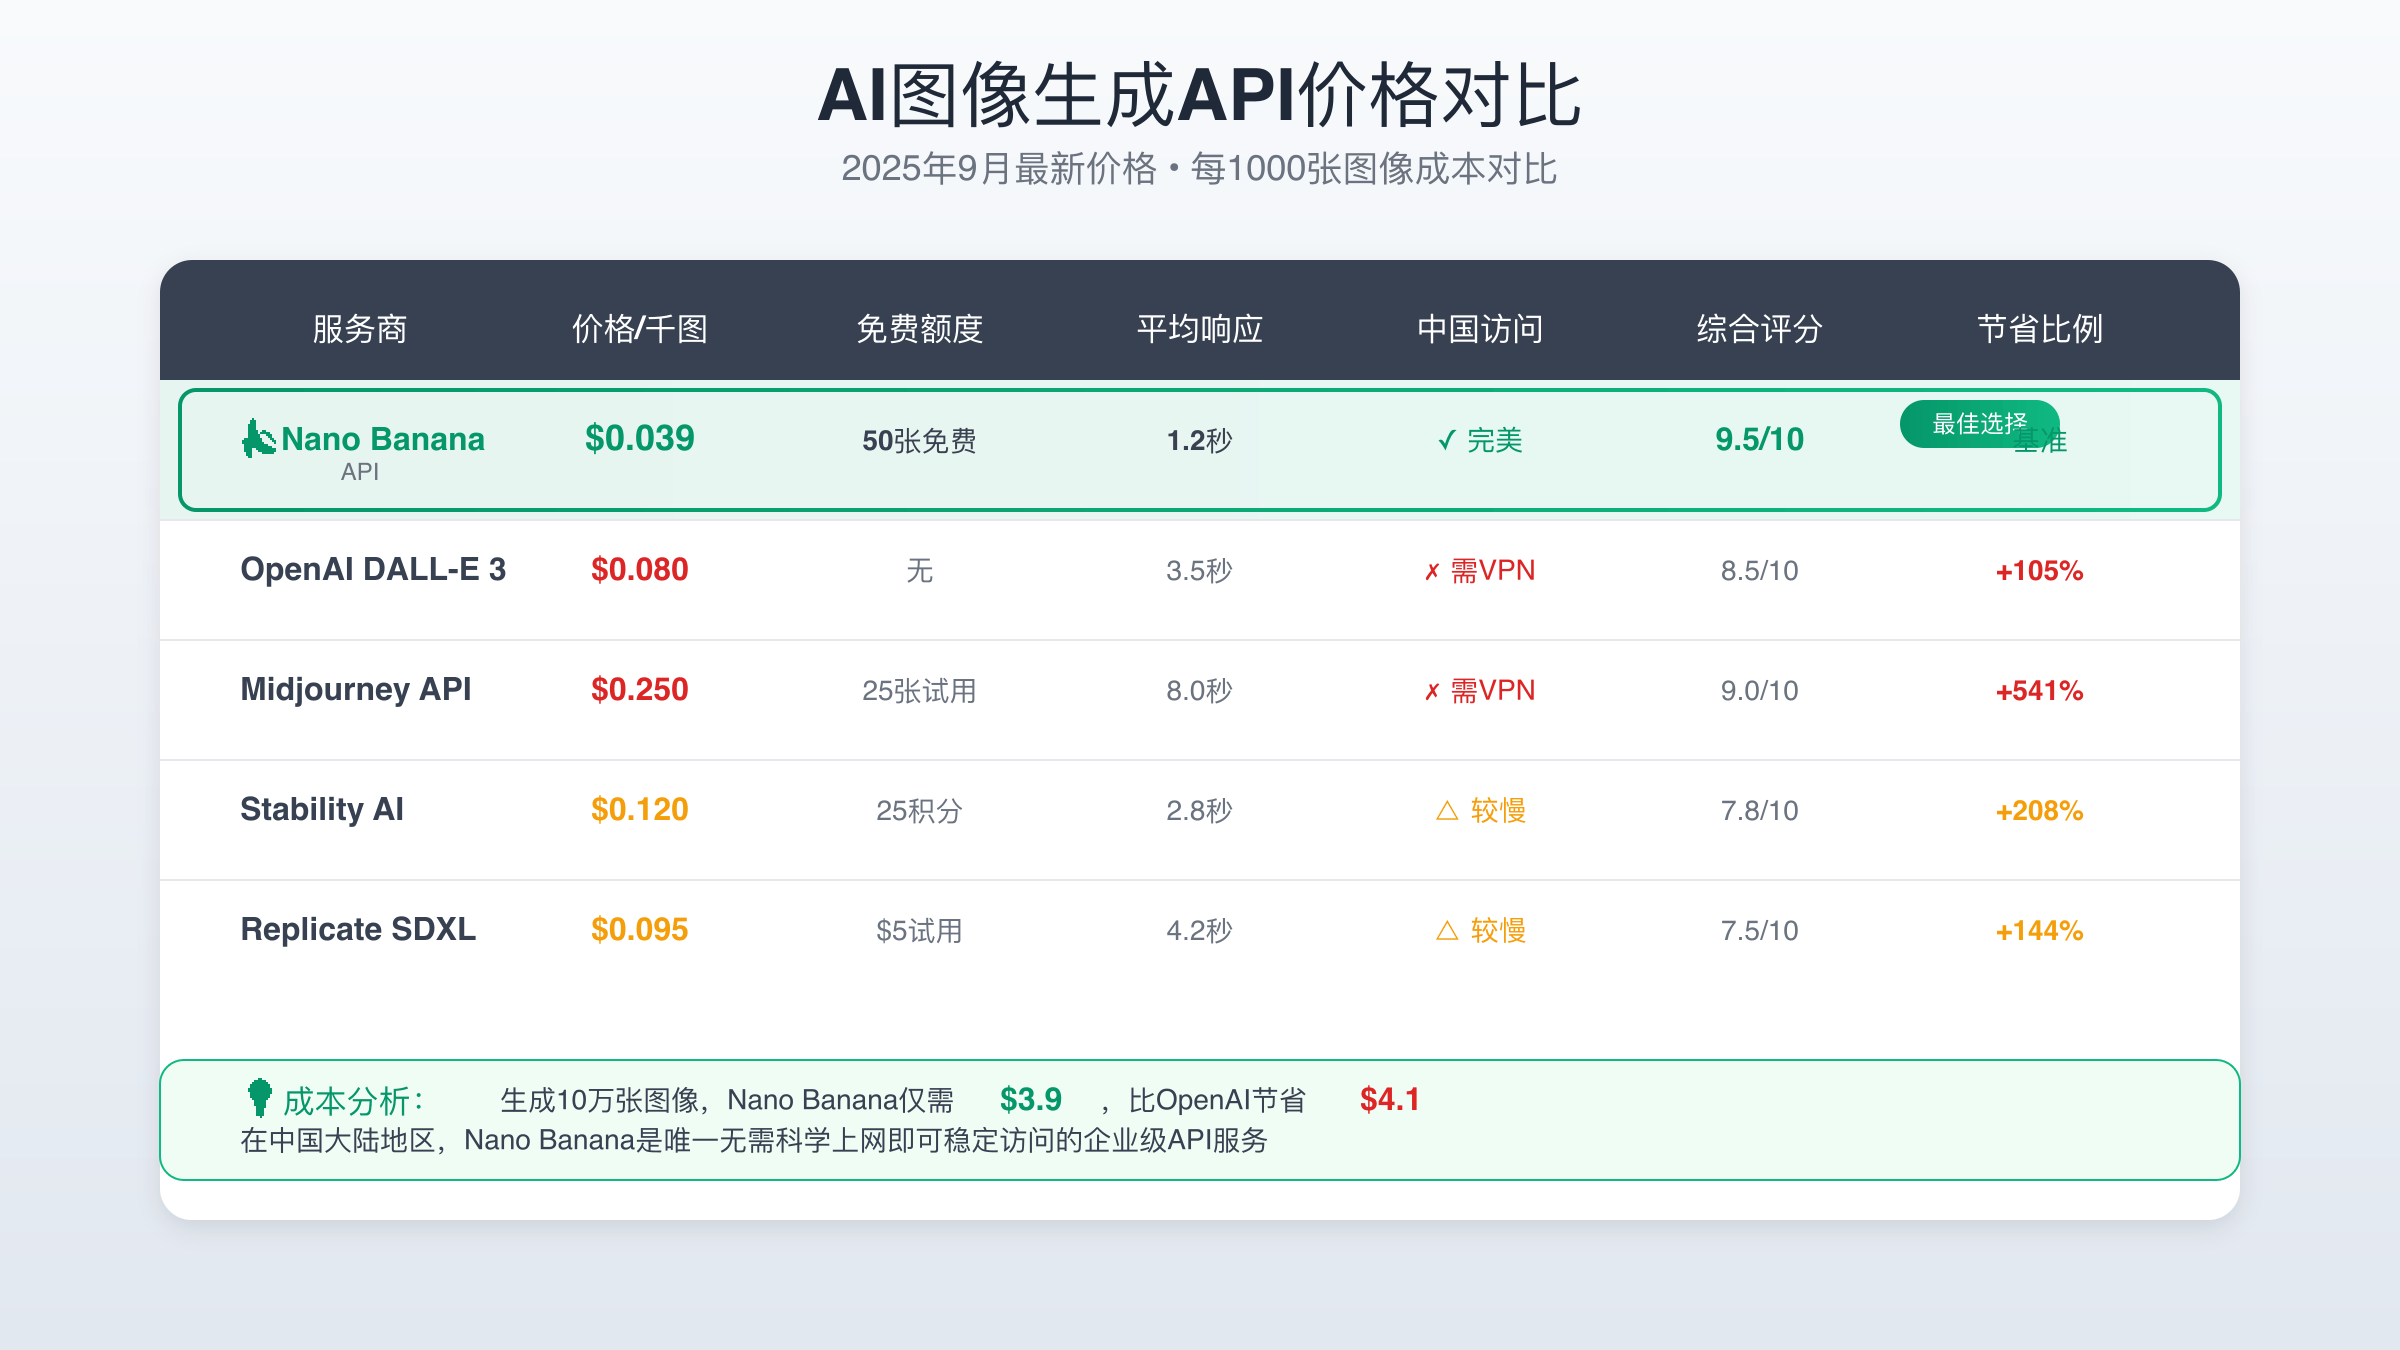Viewport: 2400px width, 1350px height.
Task: Select the 综合评分 column header
Action: 1760,329
